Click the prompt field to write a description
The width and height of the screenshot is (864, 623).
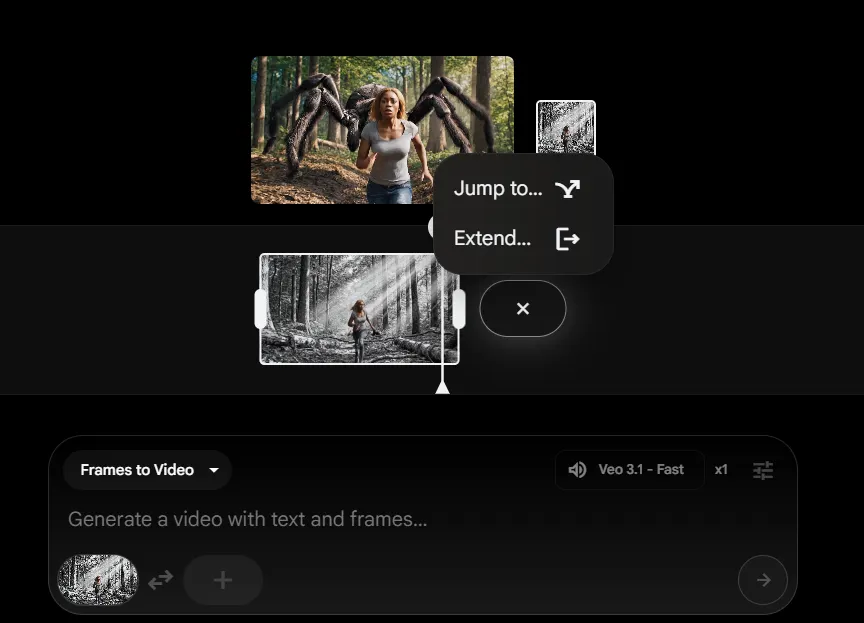tap(300, 519)
